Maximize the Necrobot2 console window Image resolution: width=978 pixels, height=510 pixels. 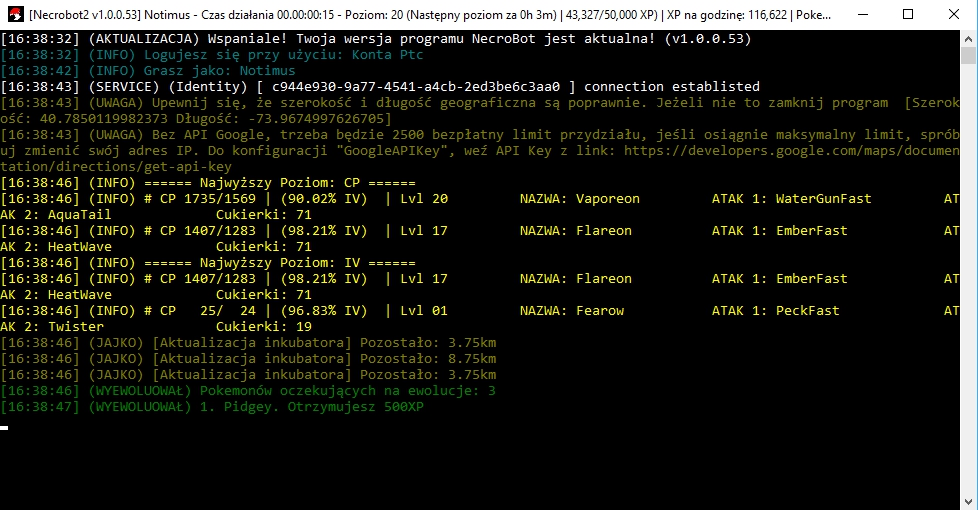pyautogui.click(x=908, y=14)
